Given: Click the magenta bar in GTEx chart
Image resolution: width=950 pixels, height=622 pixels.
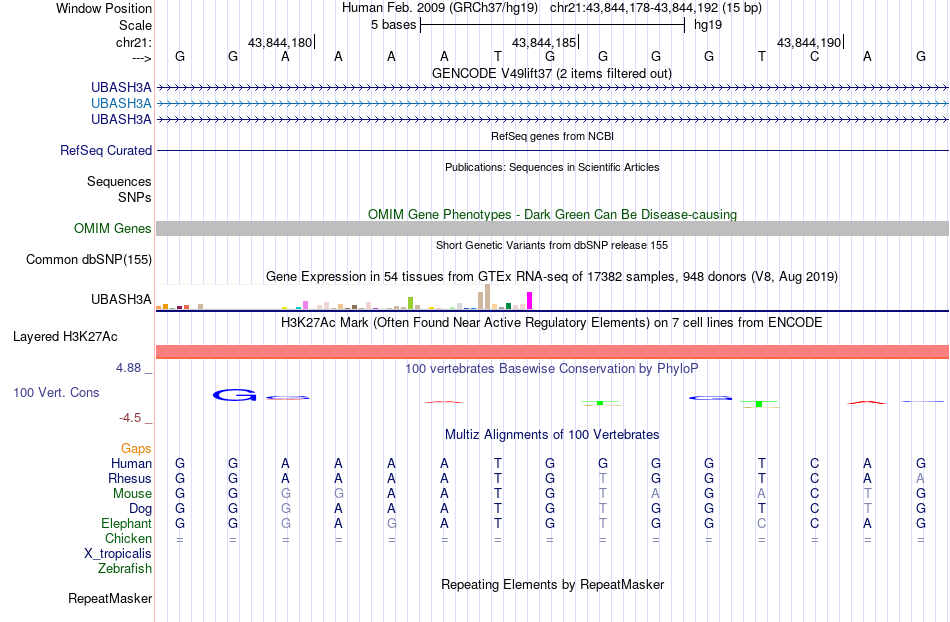Looking at the screenshot, I should pos(530,301).
